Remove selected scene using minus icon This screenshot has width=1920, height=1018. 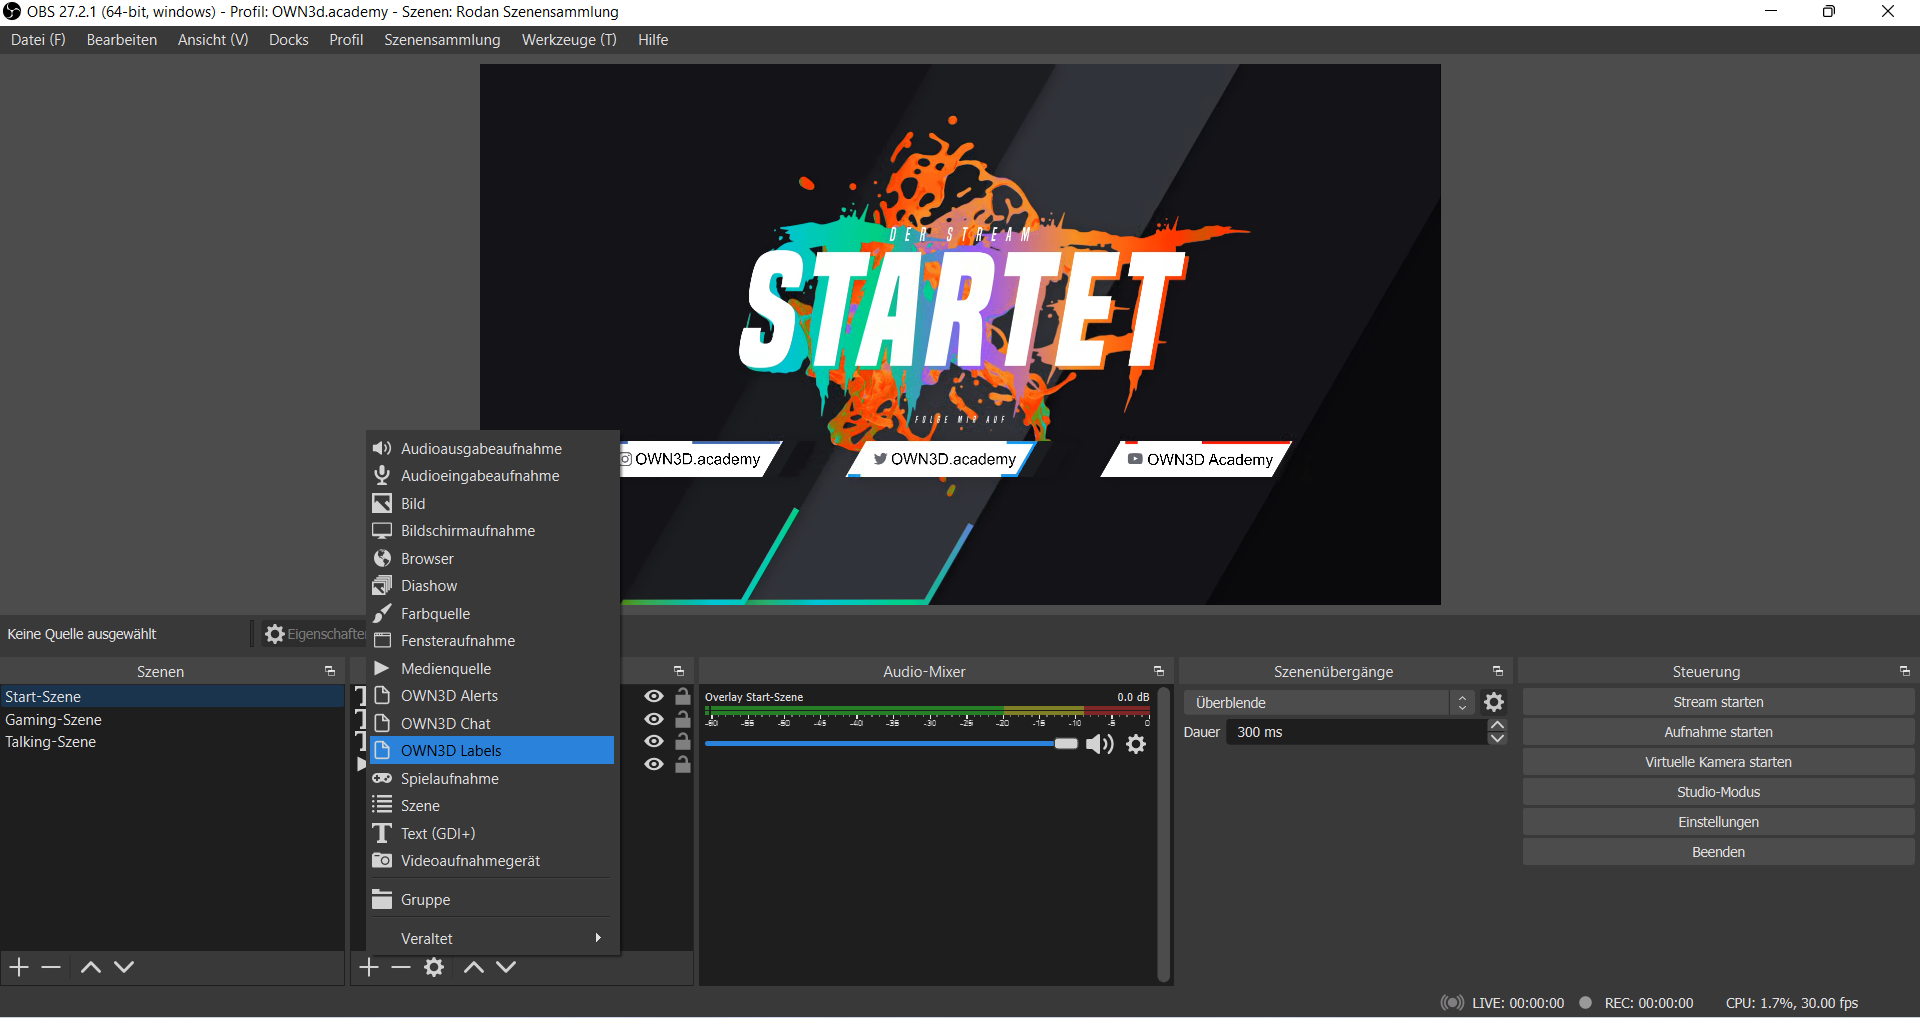[x=52, y=967]
